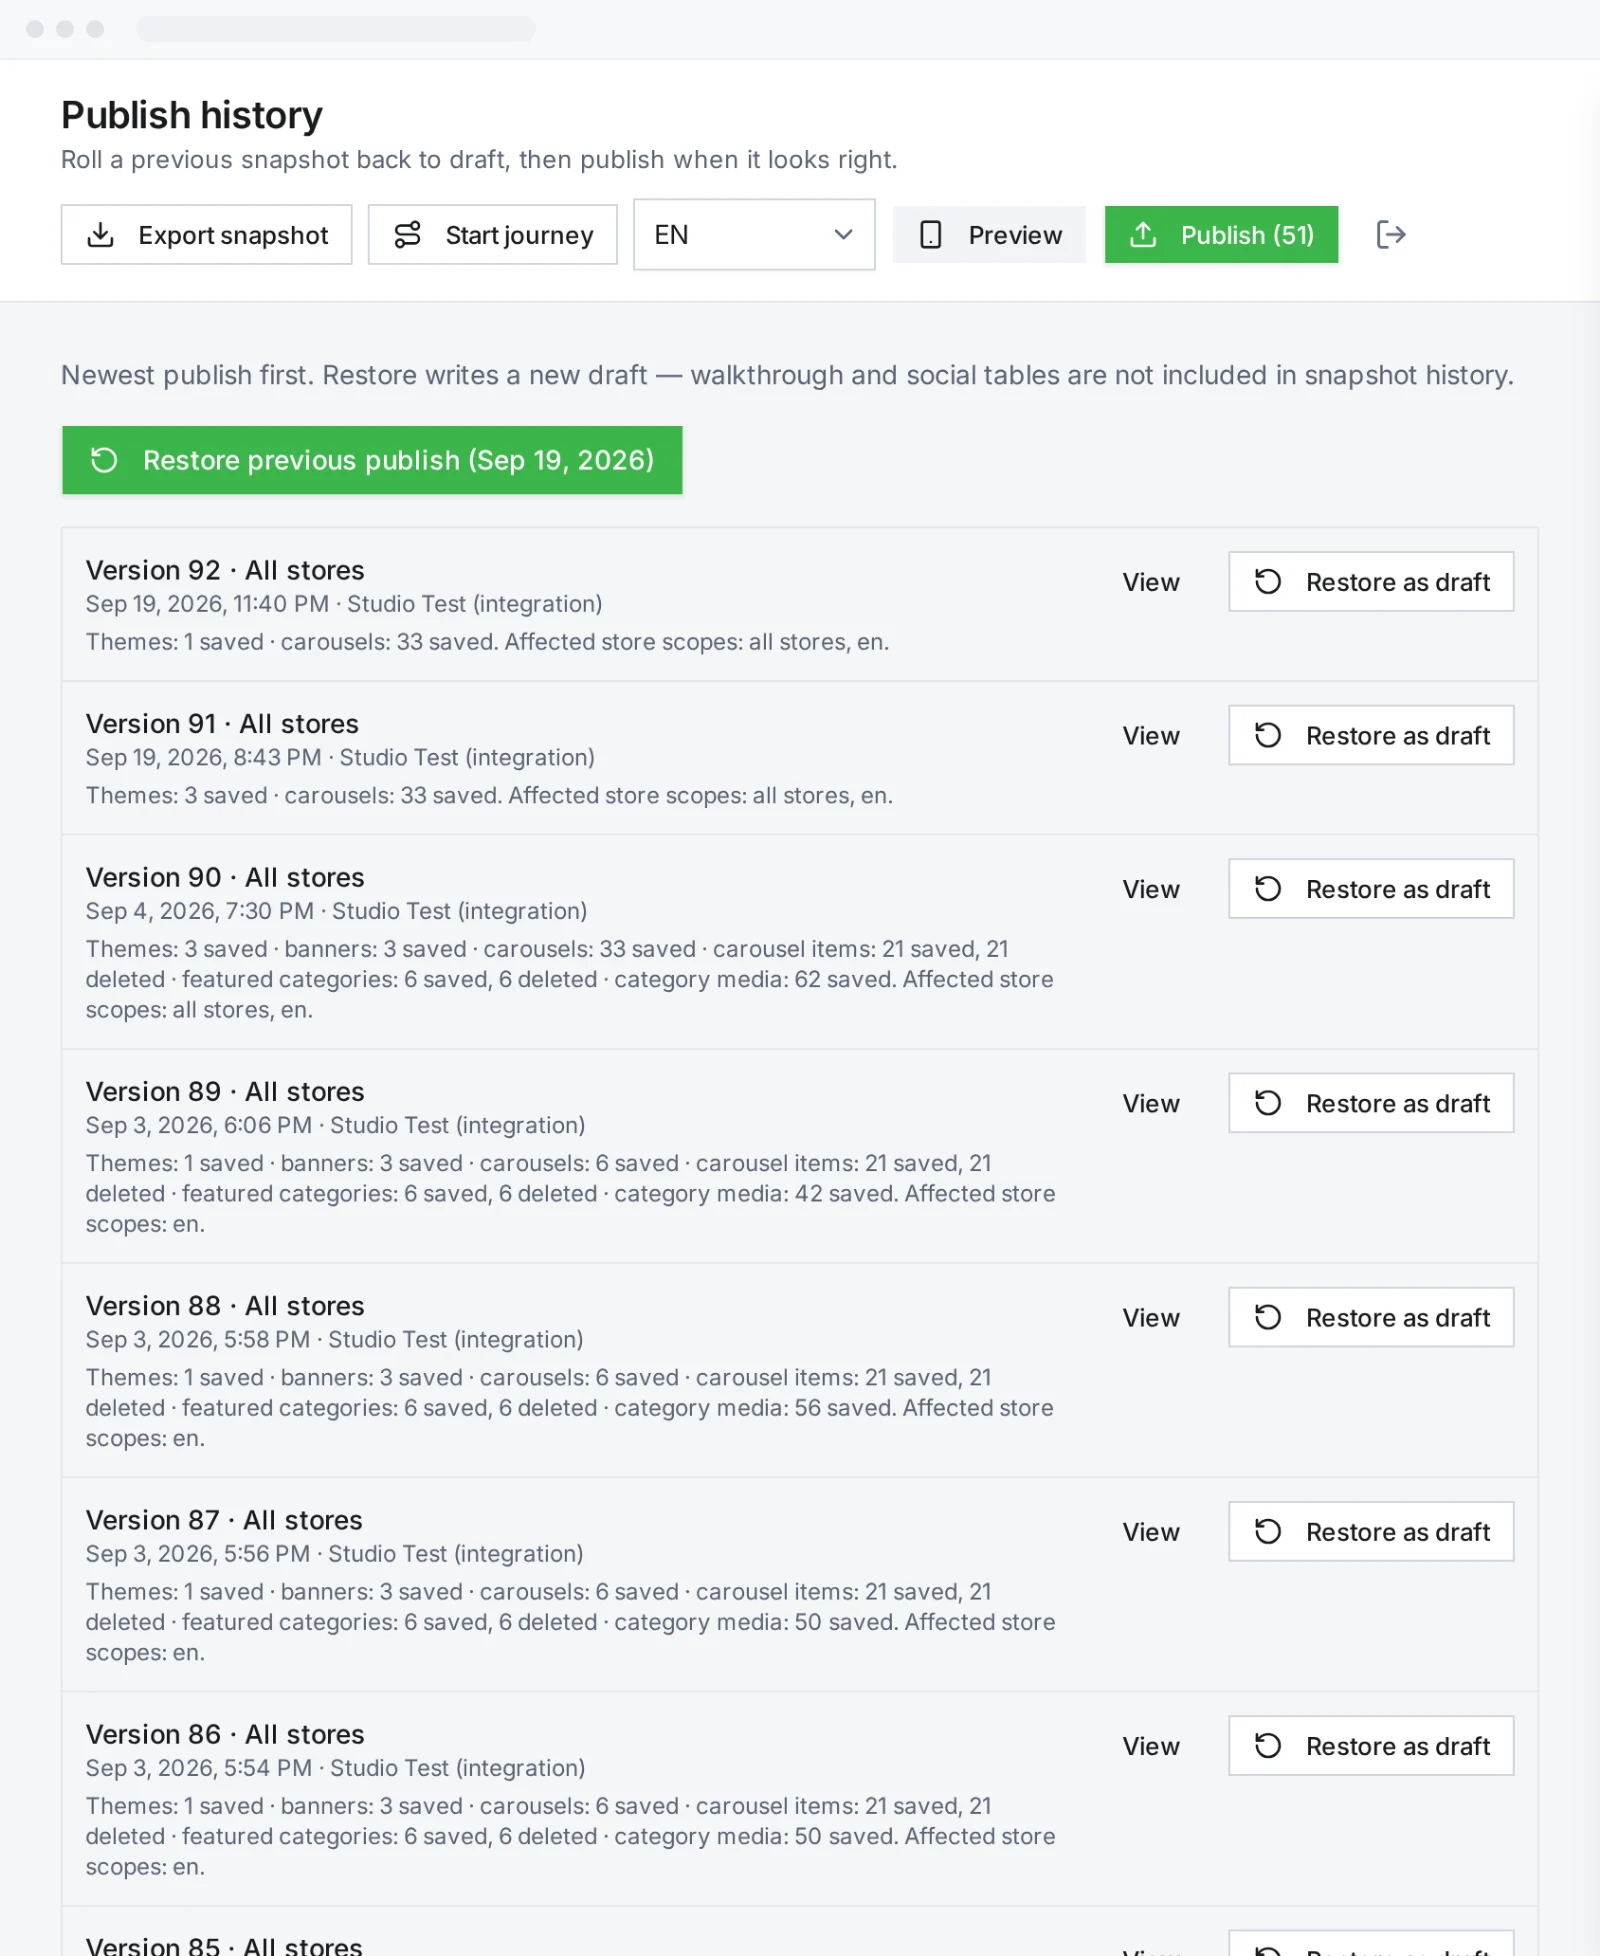View Version 90 snapshot

[1151, 889]
